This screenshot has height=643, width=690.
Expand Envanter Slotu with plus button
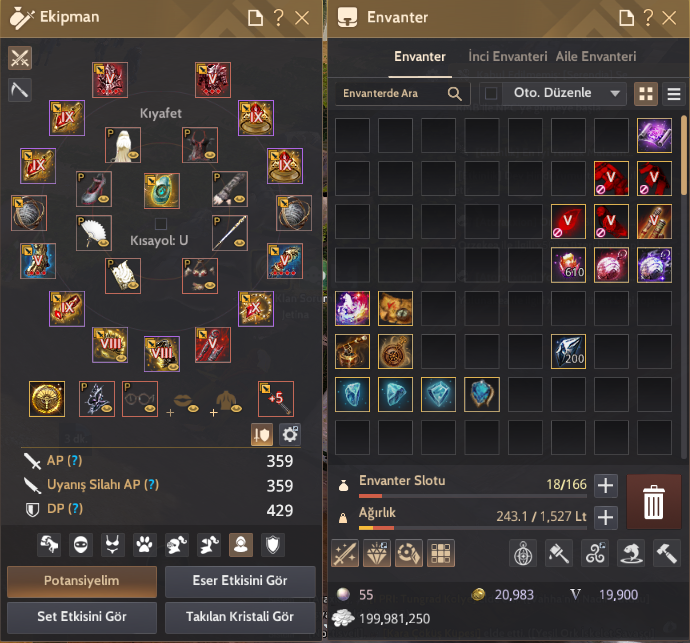pyautogui.click(x=606, y=485)
